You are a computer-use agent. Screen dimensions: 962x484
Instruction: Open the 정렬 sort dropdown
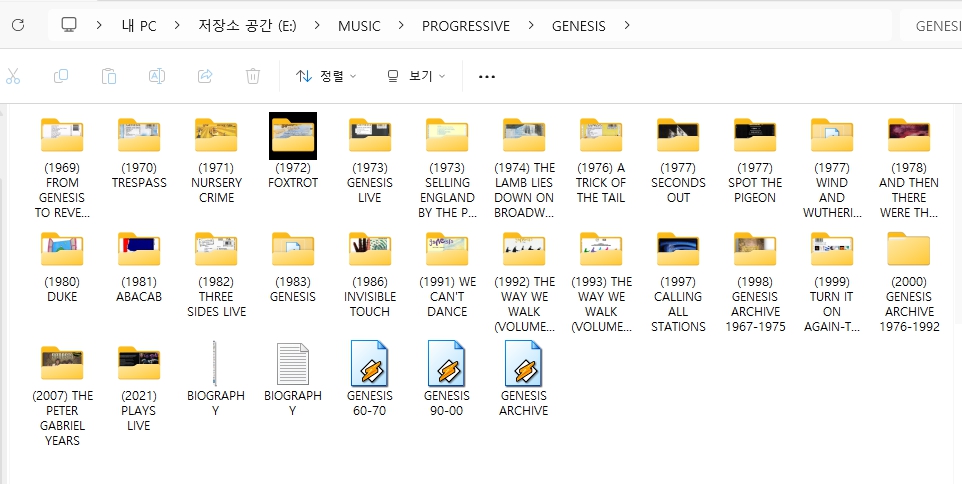326,76
